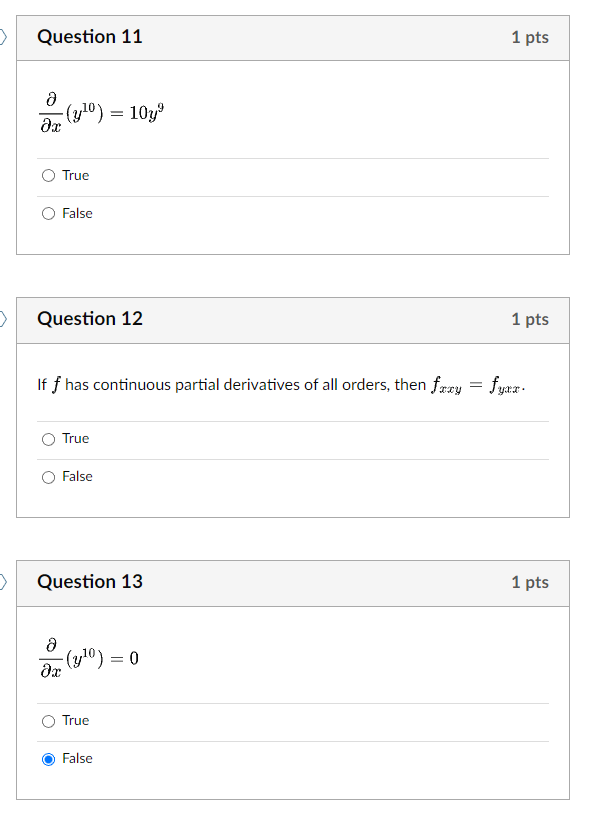
Task: Click the 1 pts label on Question 13
Action: (x=531, y=583)
